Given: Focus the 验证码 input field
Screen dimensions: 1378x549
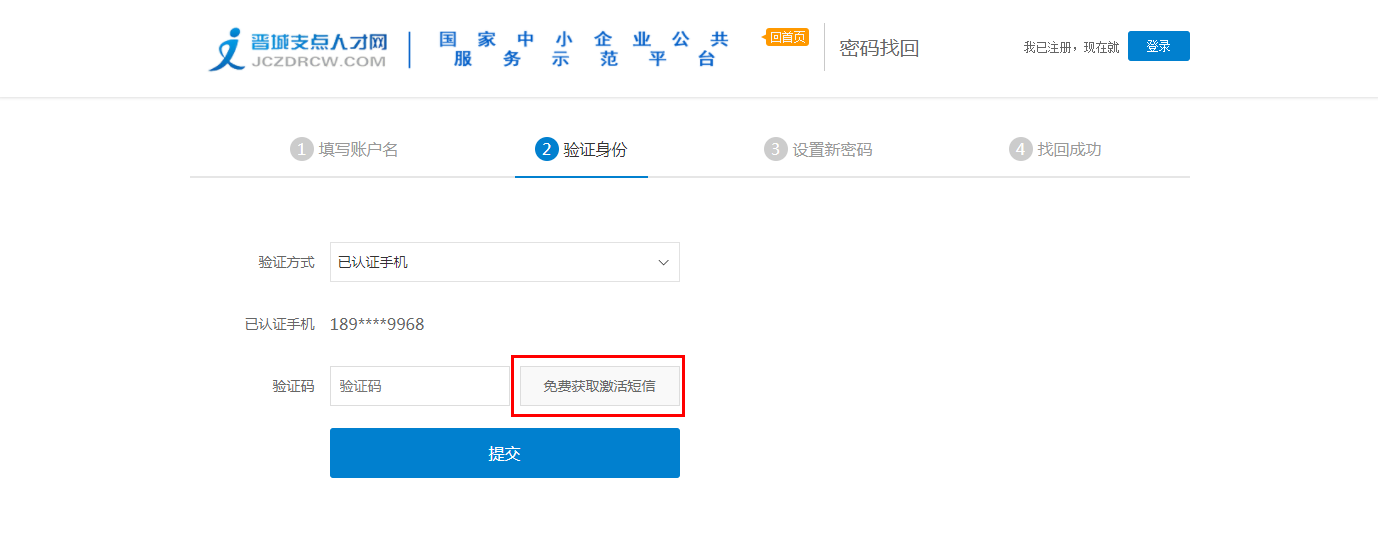Looking at the screenshot, I should click(421, 386).
